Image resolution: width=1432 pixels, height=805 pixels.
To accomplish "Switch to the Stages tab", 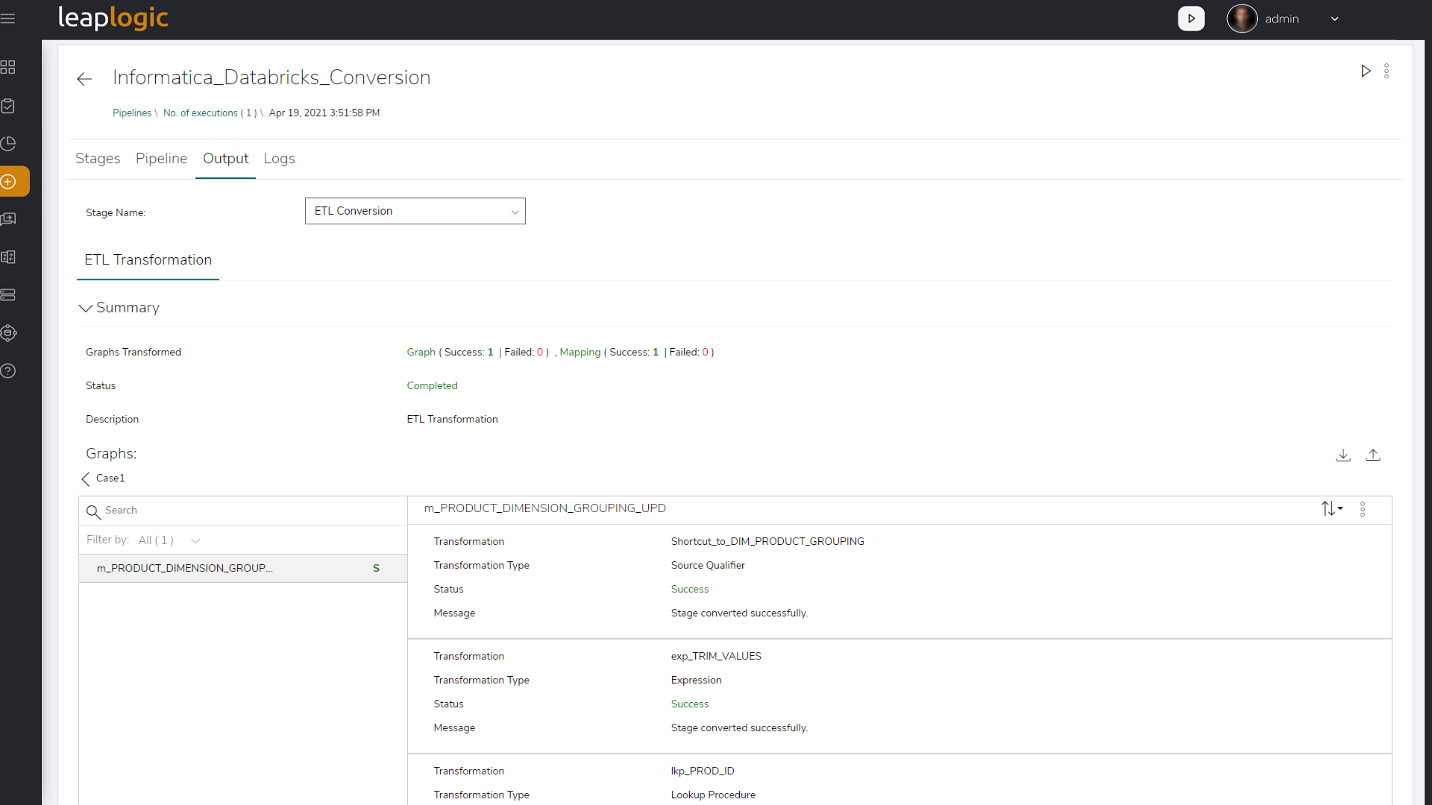I will (98, 158).
